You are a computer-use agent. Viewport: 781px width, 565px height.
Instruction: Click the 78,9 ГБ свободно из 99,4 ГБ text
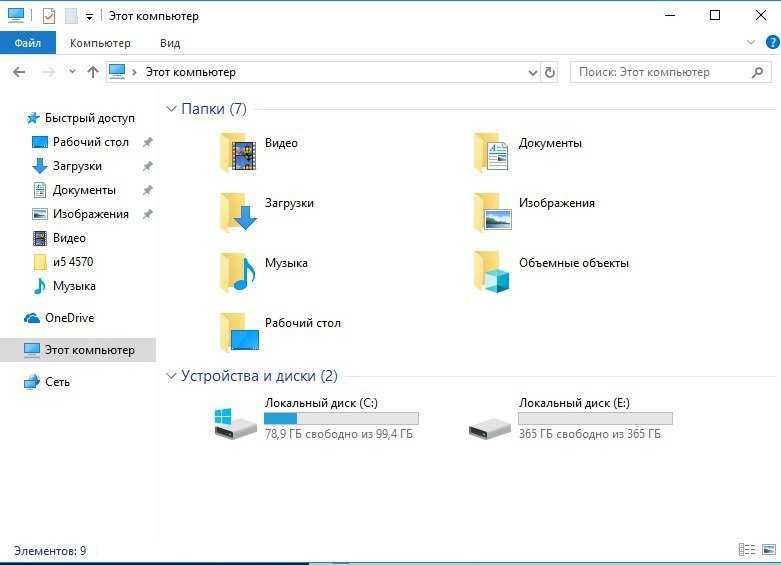(339, 434)
